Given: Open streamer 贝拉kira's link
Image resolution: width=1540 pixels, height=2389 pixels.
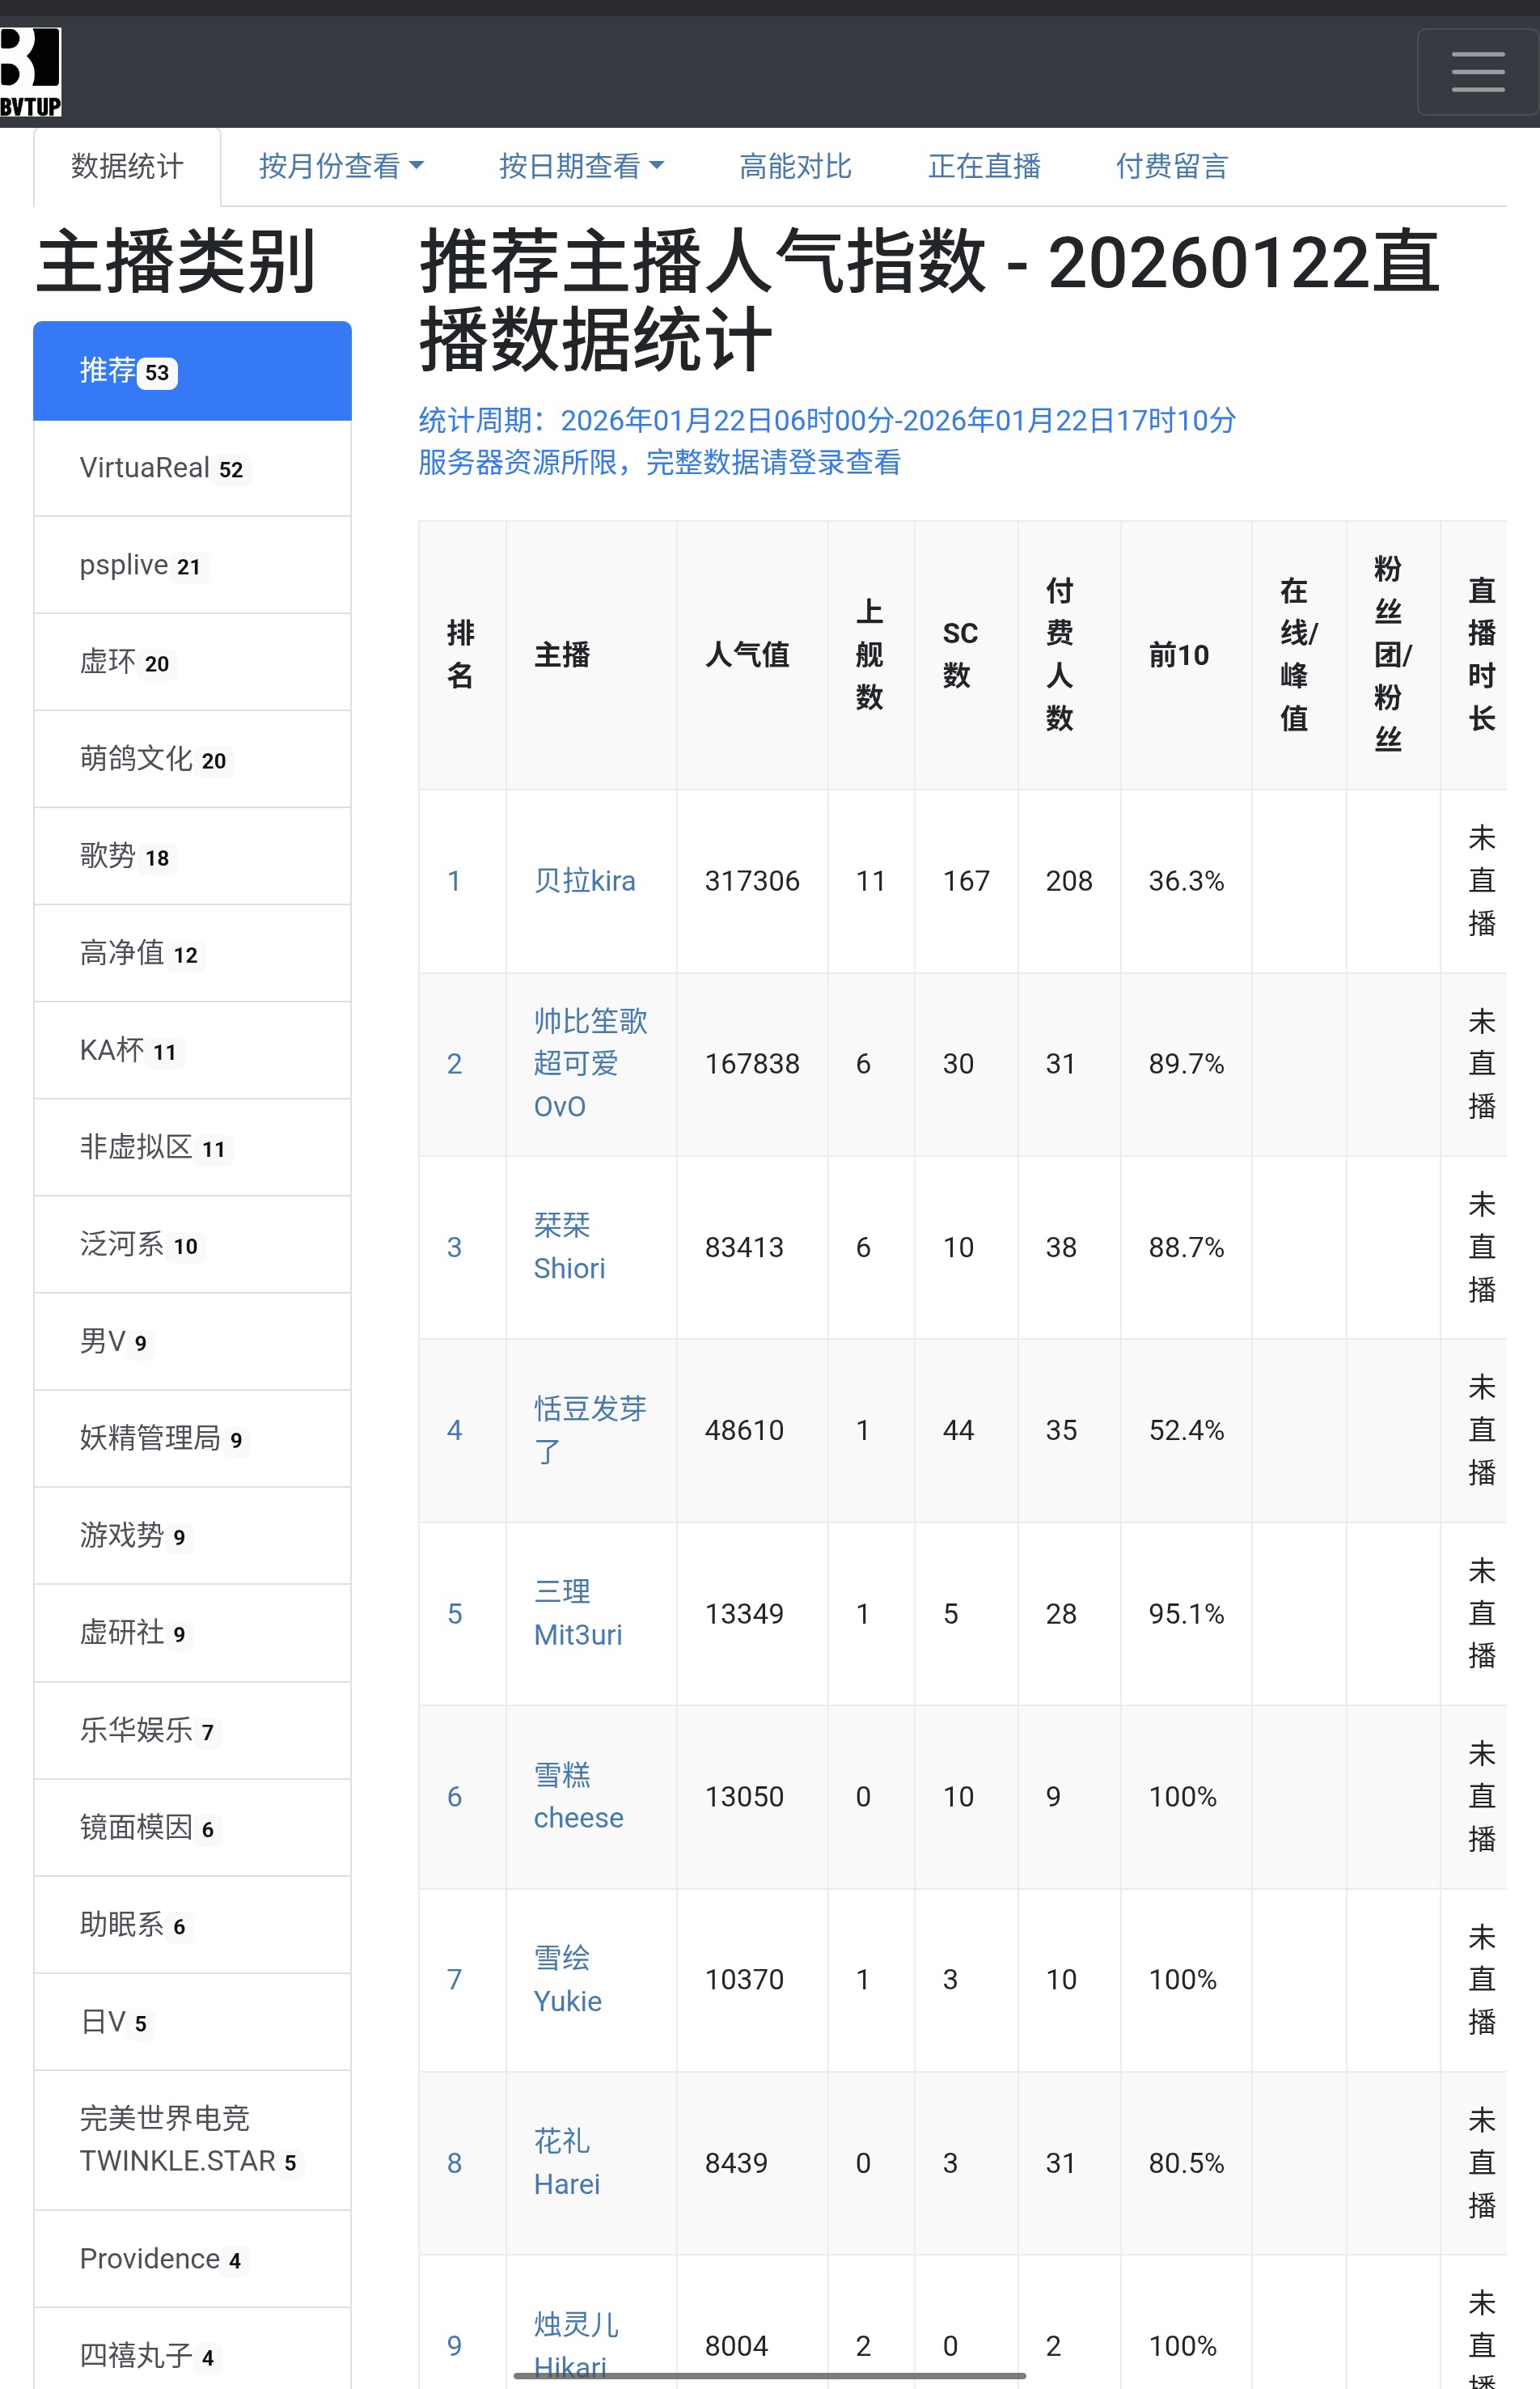Looking at the screenshot, I should (584, 881).
